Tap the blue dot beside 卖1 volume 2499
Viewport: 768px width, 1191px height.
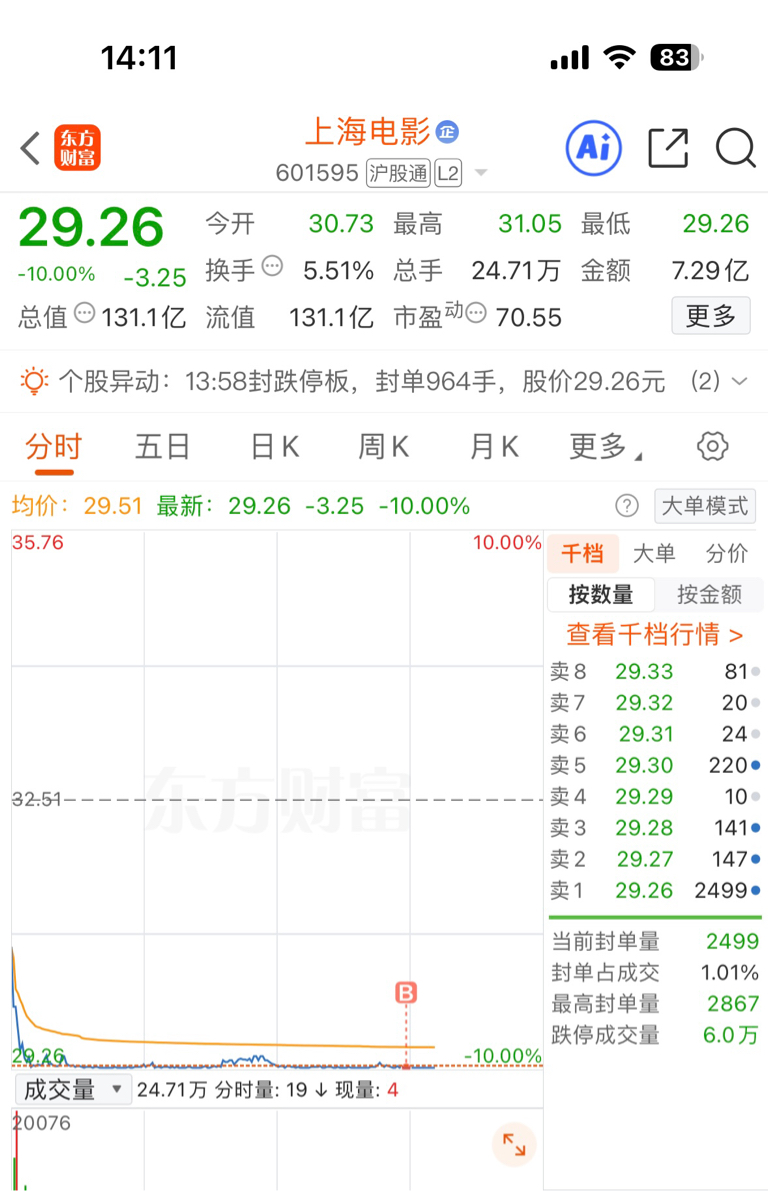pyautogui.click(x=756, y=890)
